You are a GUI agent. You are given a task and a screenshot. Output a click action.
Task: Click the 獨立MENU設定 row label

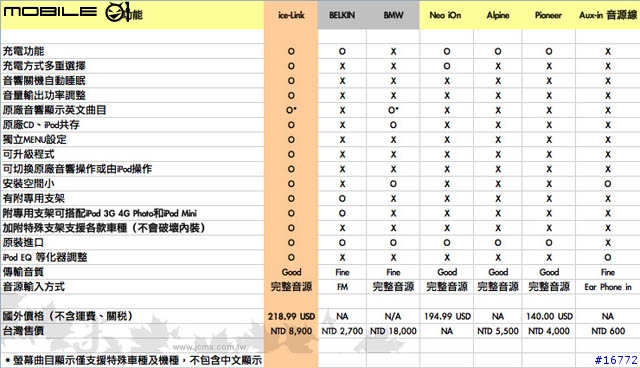coord(34,140)
